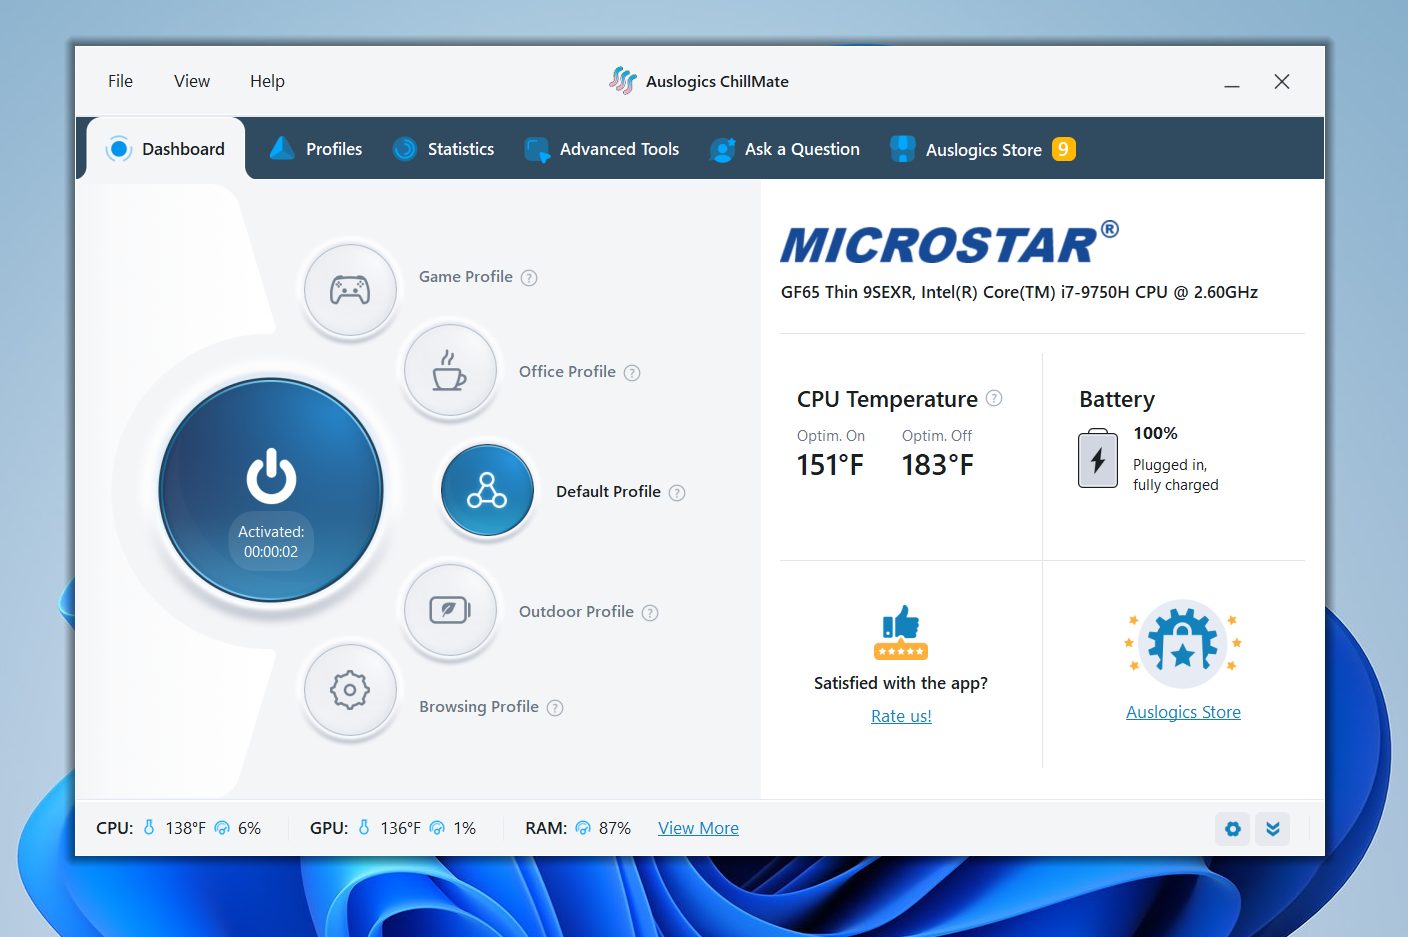Click the Outdoor Profile leaf icon
Screen dimensions: 1408x937
[x=450, y=610]
